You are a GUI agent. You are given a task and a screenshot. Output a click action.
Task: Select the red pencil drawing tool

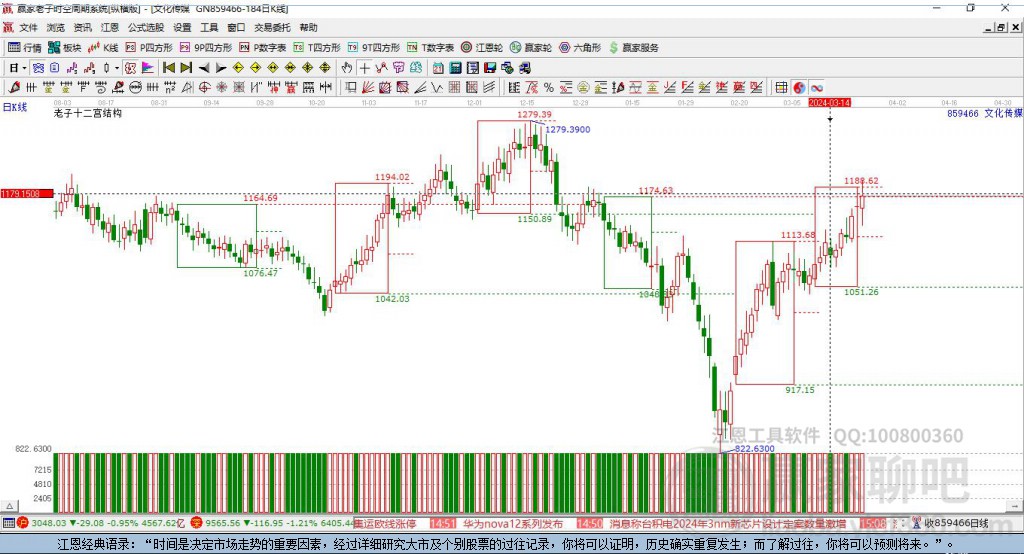click(14, 88)
